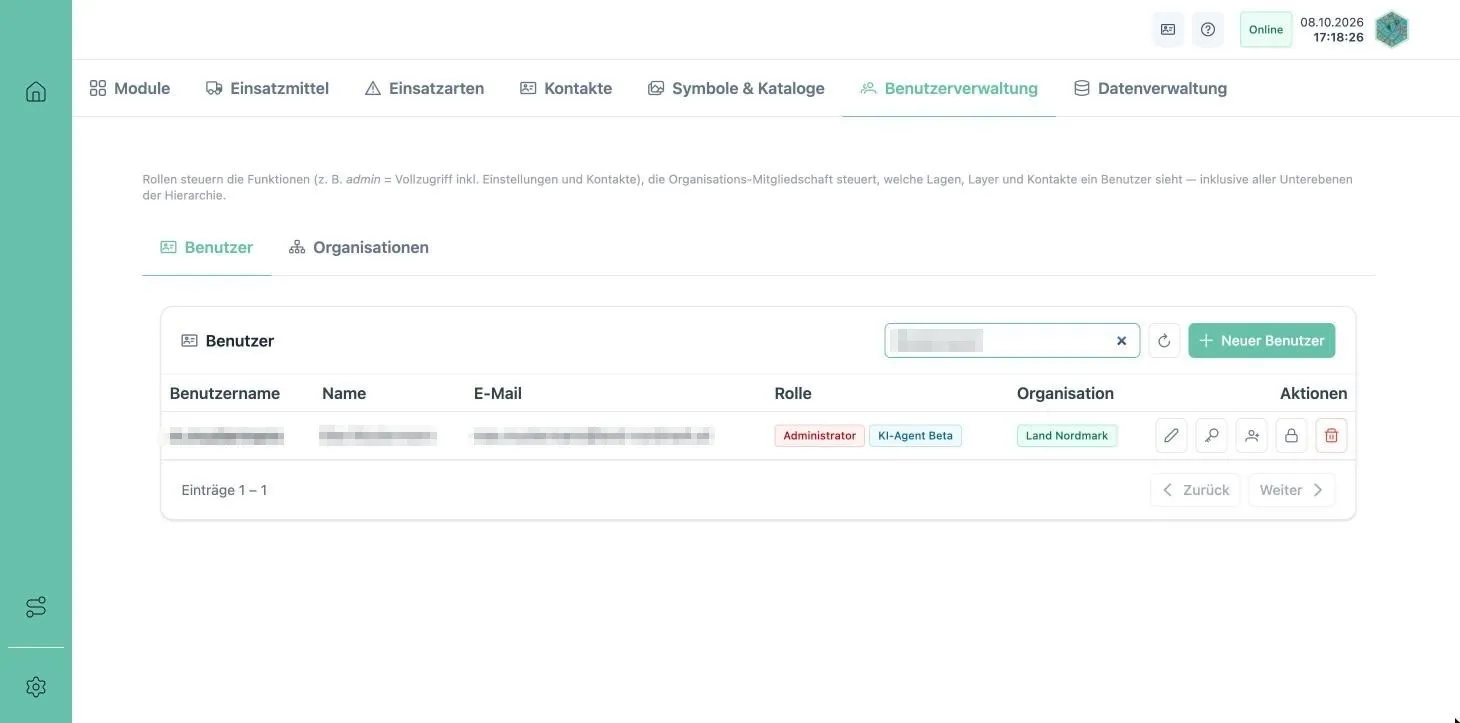Click the Administrator role badge
The width and height of the screenshot is (1460, 723).
coord(820,436)
